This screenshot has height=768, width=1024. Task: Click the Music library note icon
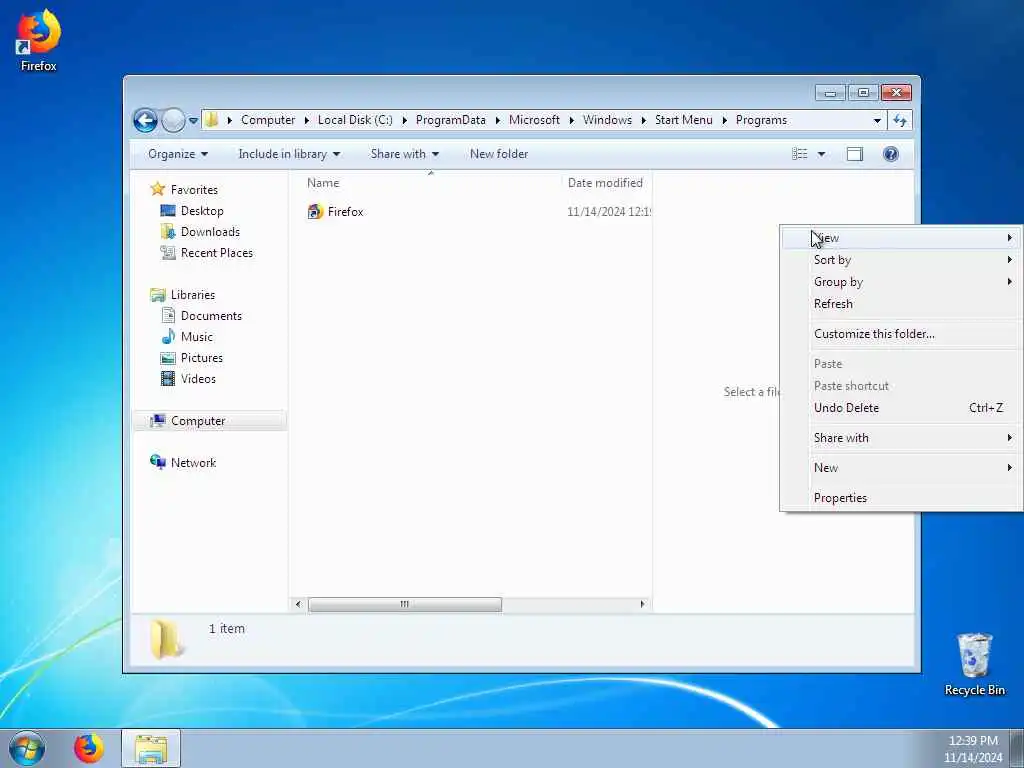(168, 336)
